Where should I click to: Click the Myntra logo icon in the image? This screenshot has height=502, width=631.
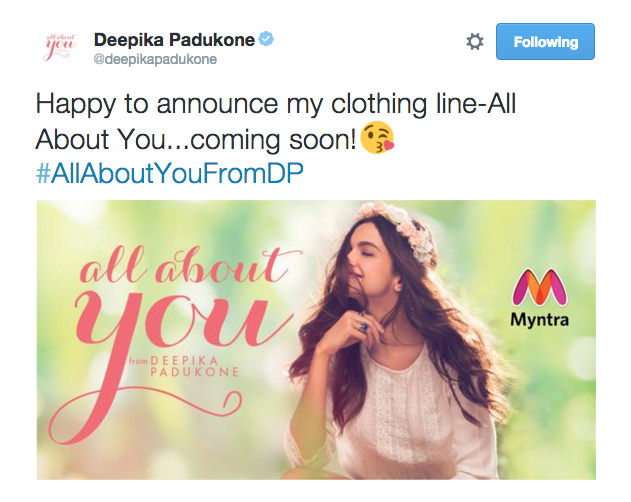[540, 290]
